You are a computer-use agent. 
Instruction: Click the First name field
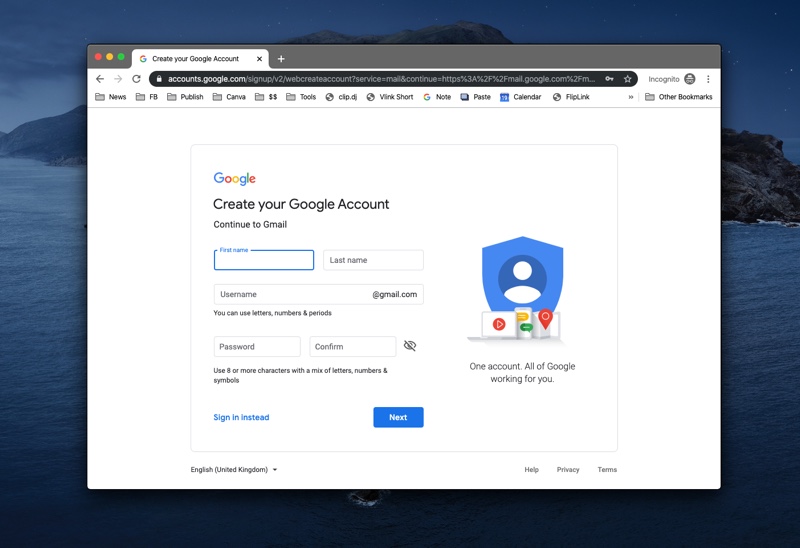[264, 260]
